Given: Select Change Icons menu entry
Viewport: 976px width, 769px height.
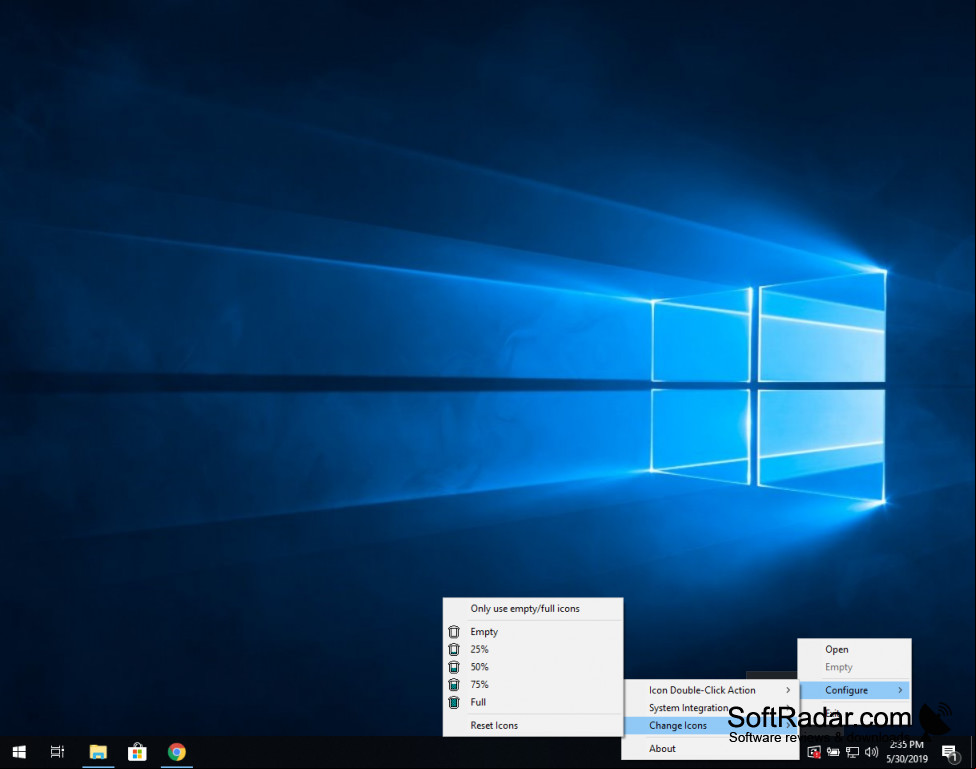Looking at the screenshot, I should tap(711, 725).
